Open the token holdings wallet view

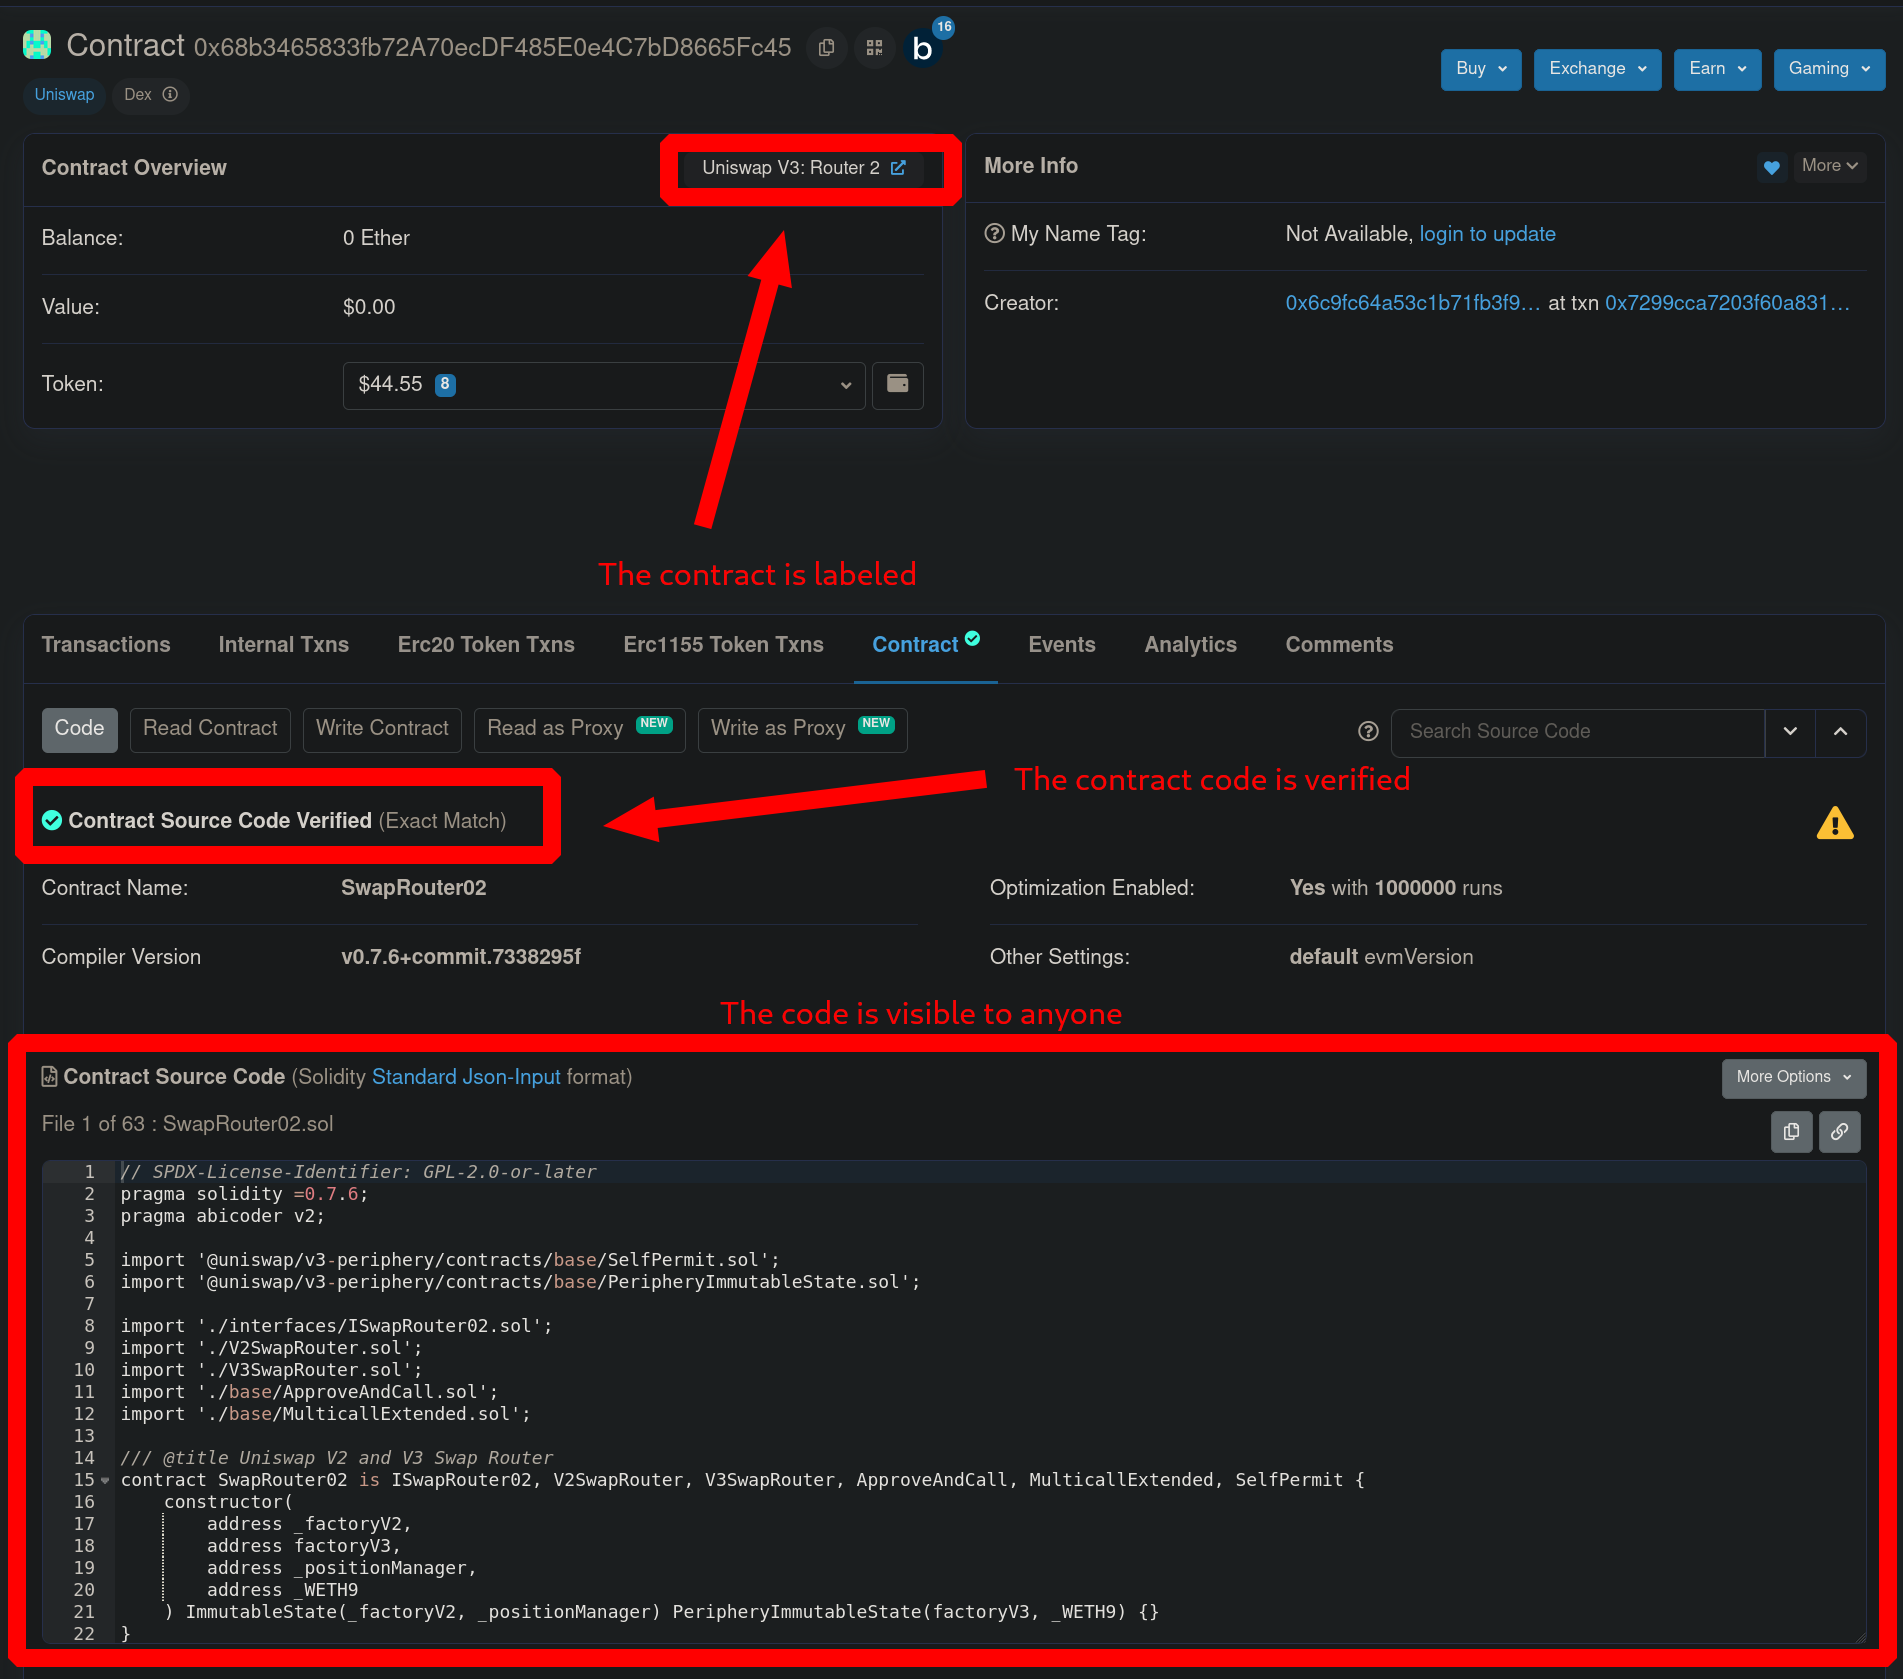click(x=897, y=384)
